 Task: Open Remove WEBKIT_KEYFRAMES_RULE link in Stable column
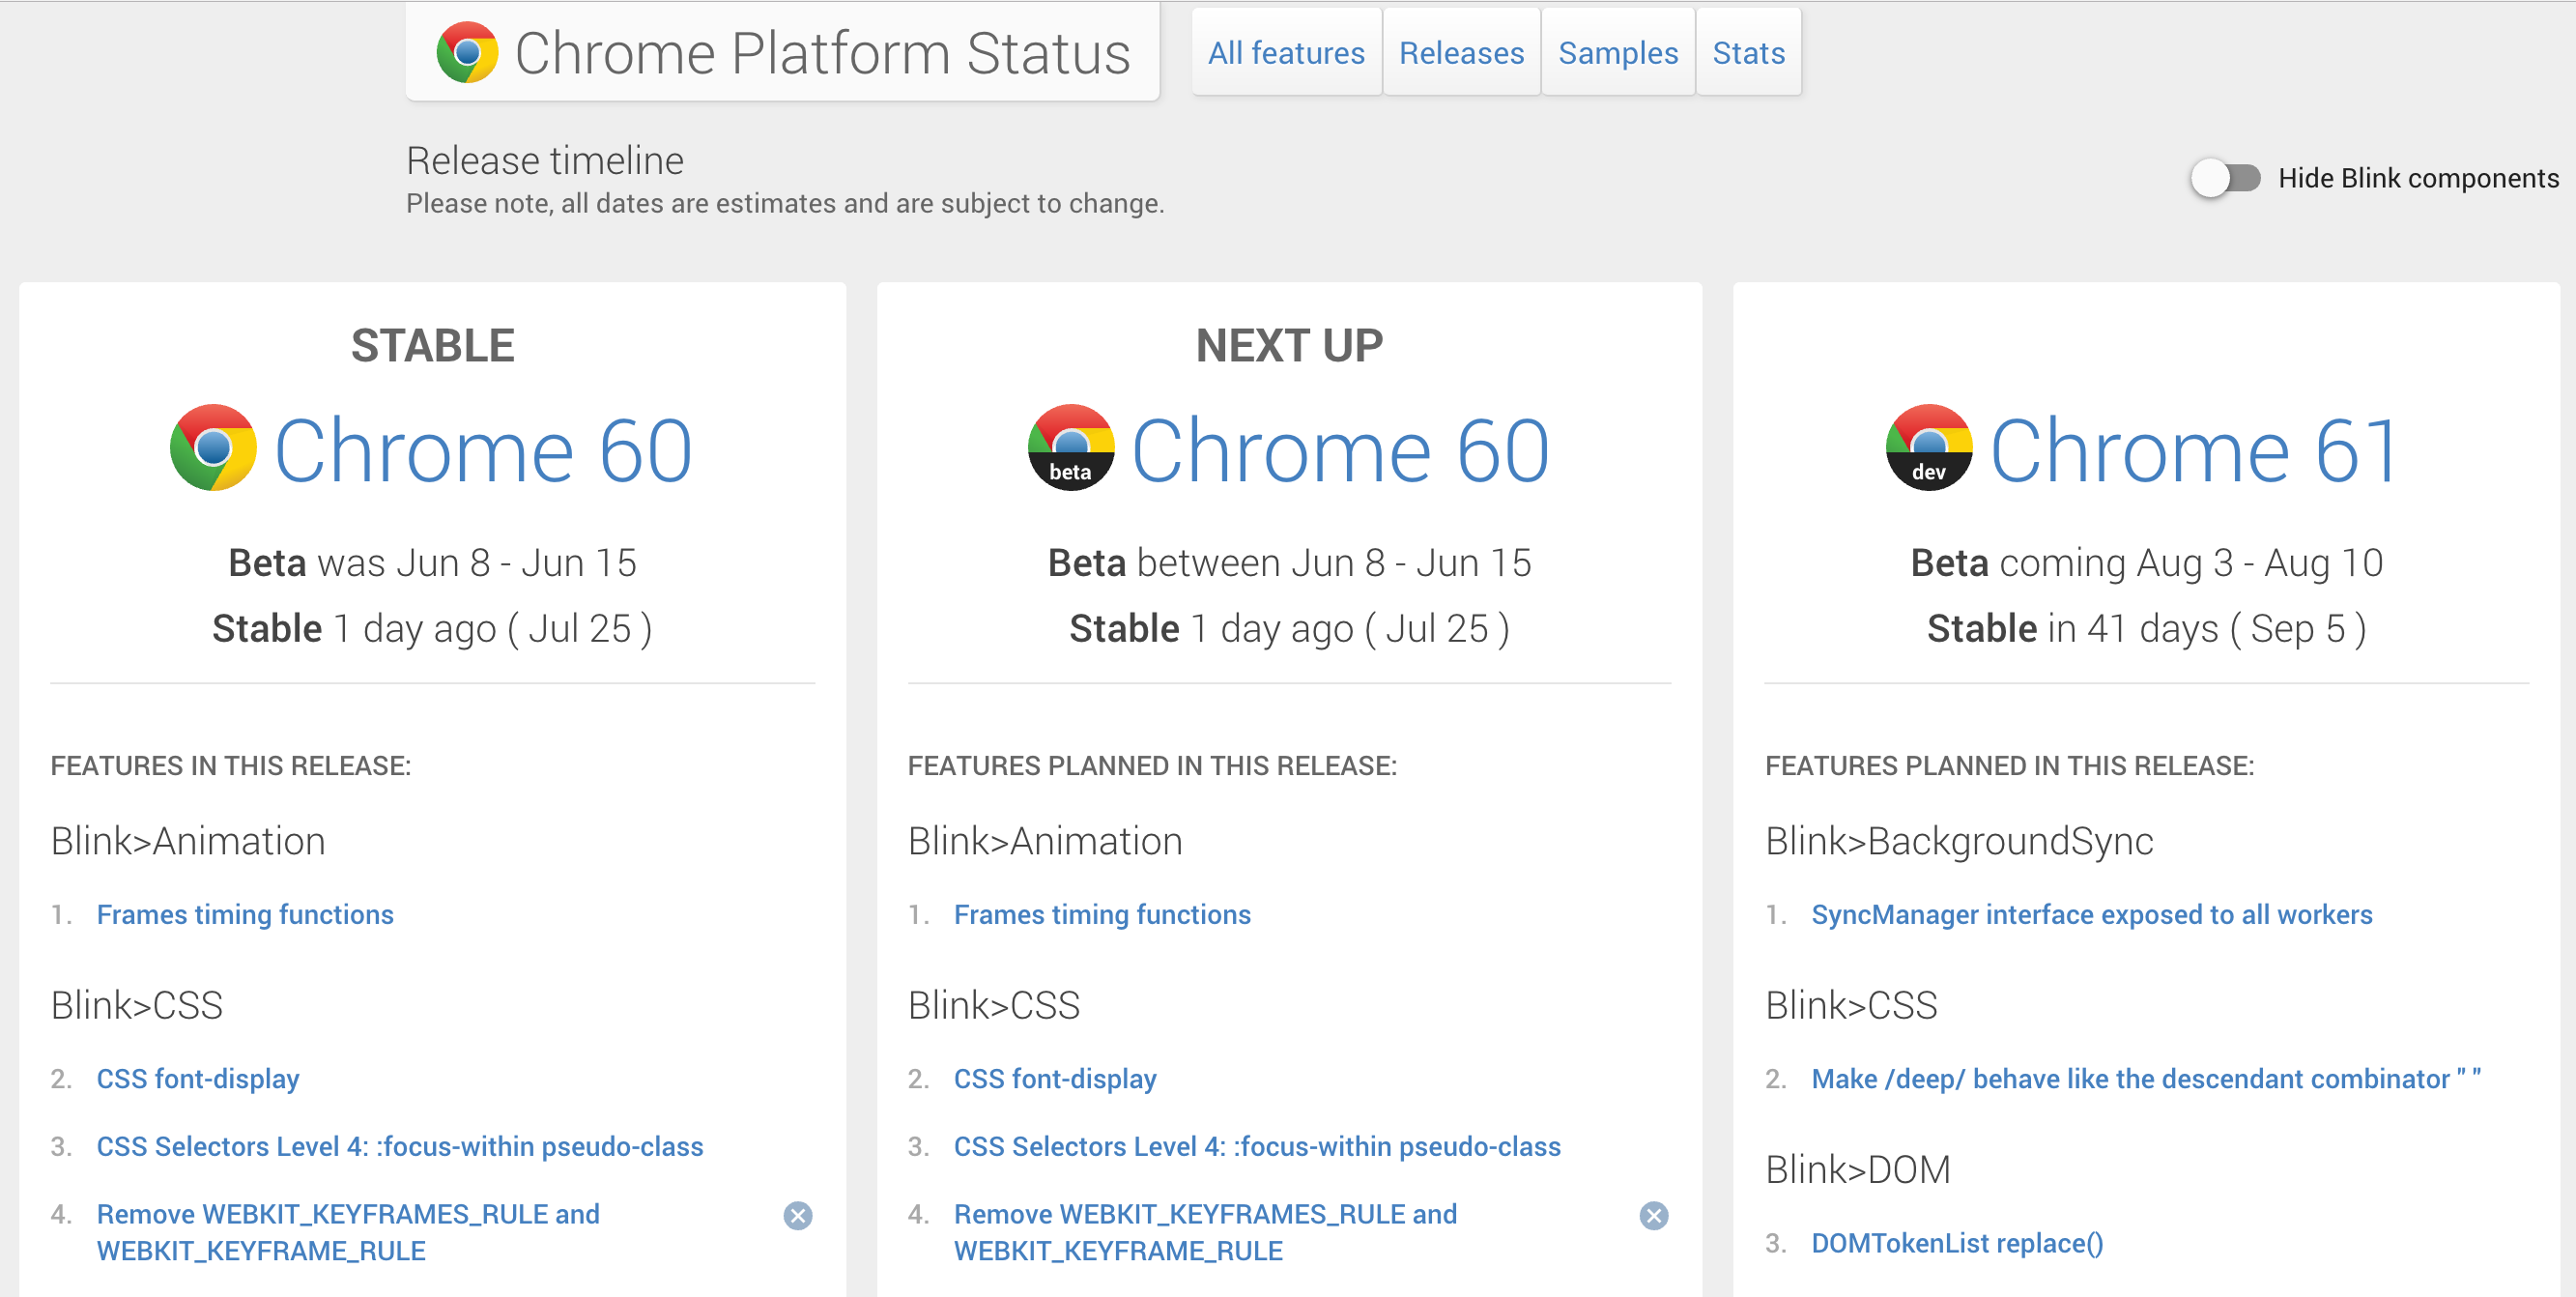coord(348,1232)
